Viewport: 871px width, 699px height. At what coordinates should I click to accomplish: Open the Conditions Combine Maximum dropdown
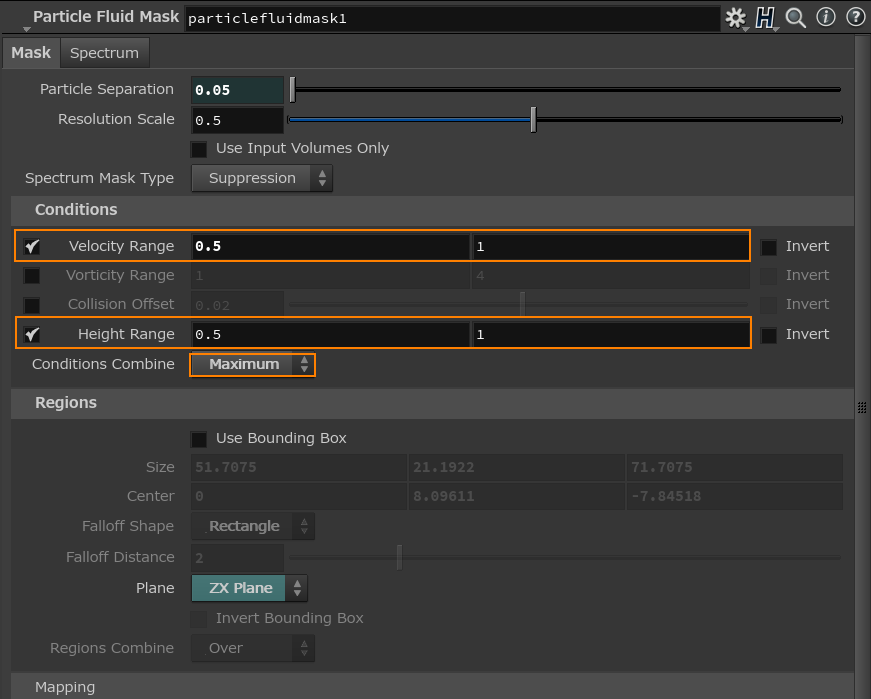252,365
